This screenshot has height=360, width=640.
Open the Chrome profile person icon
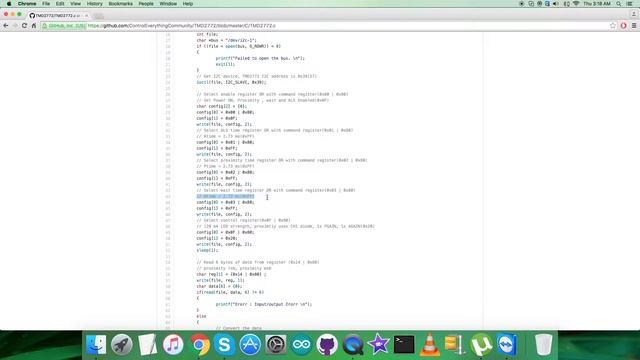point(634,15)
